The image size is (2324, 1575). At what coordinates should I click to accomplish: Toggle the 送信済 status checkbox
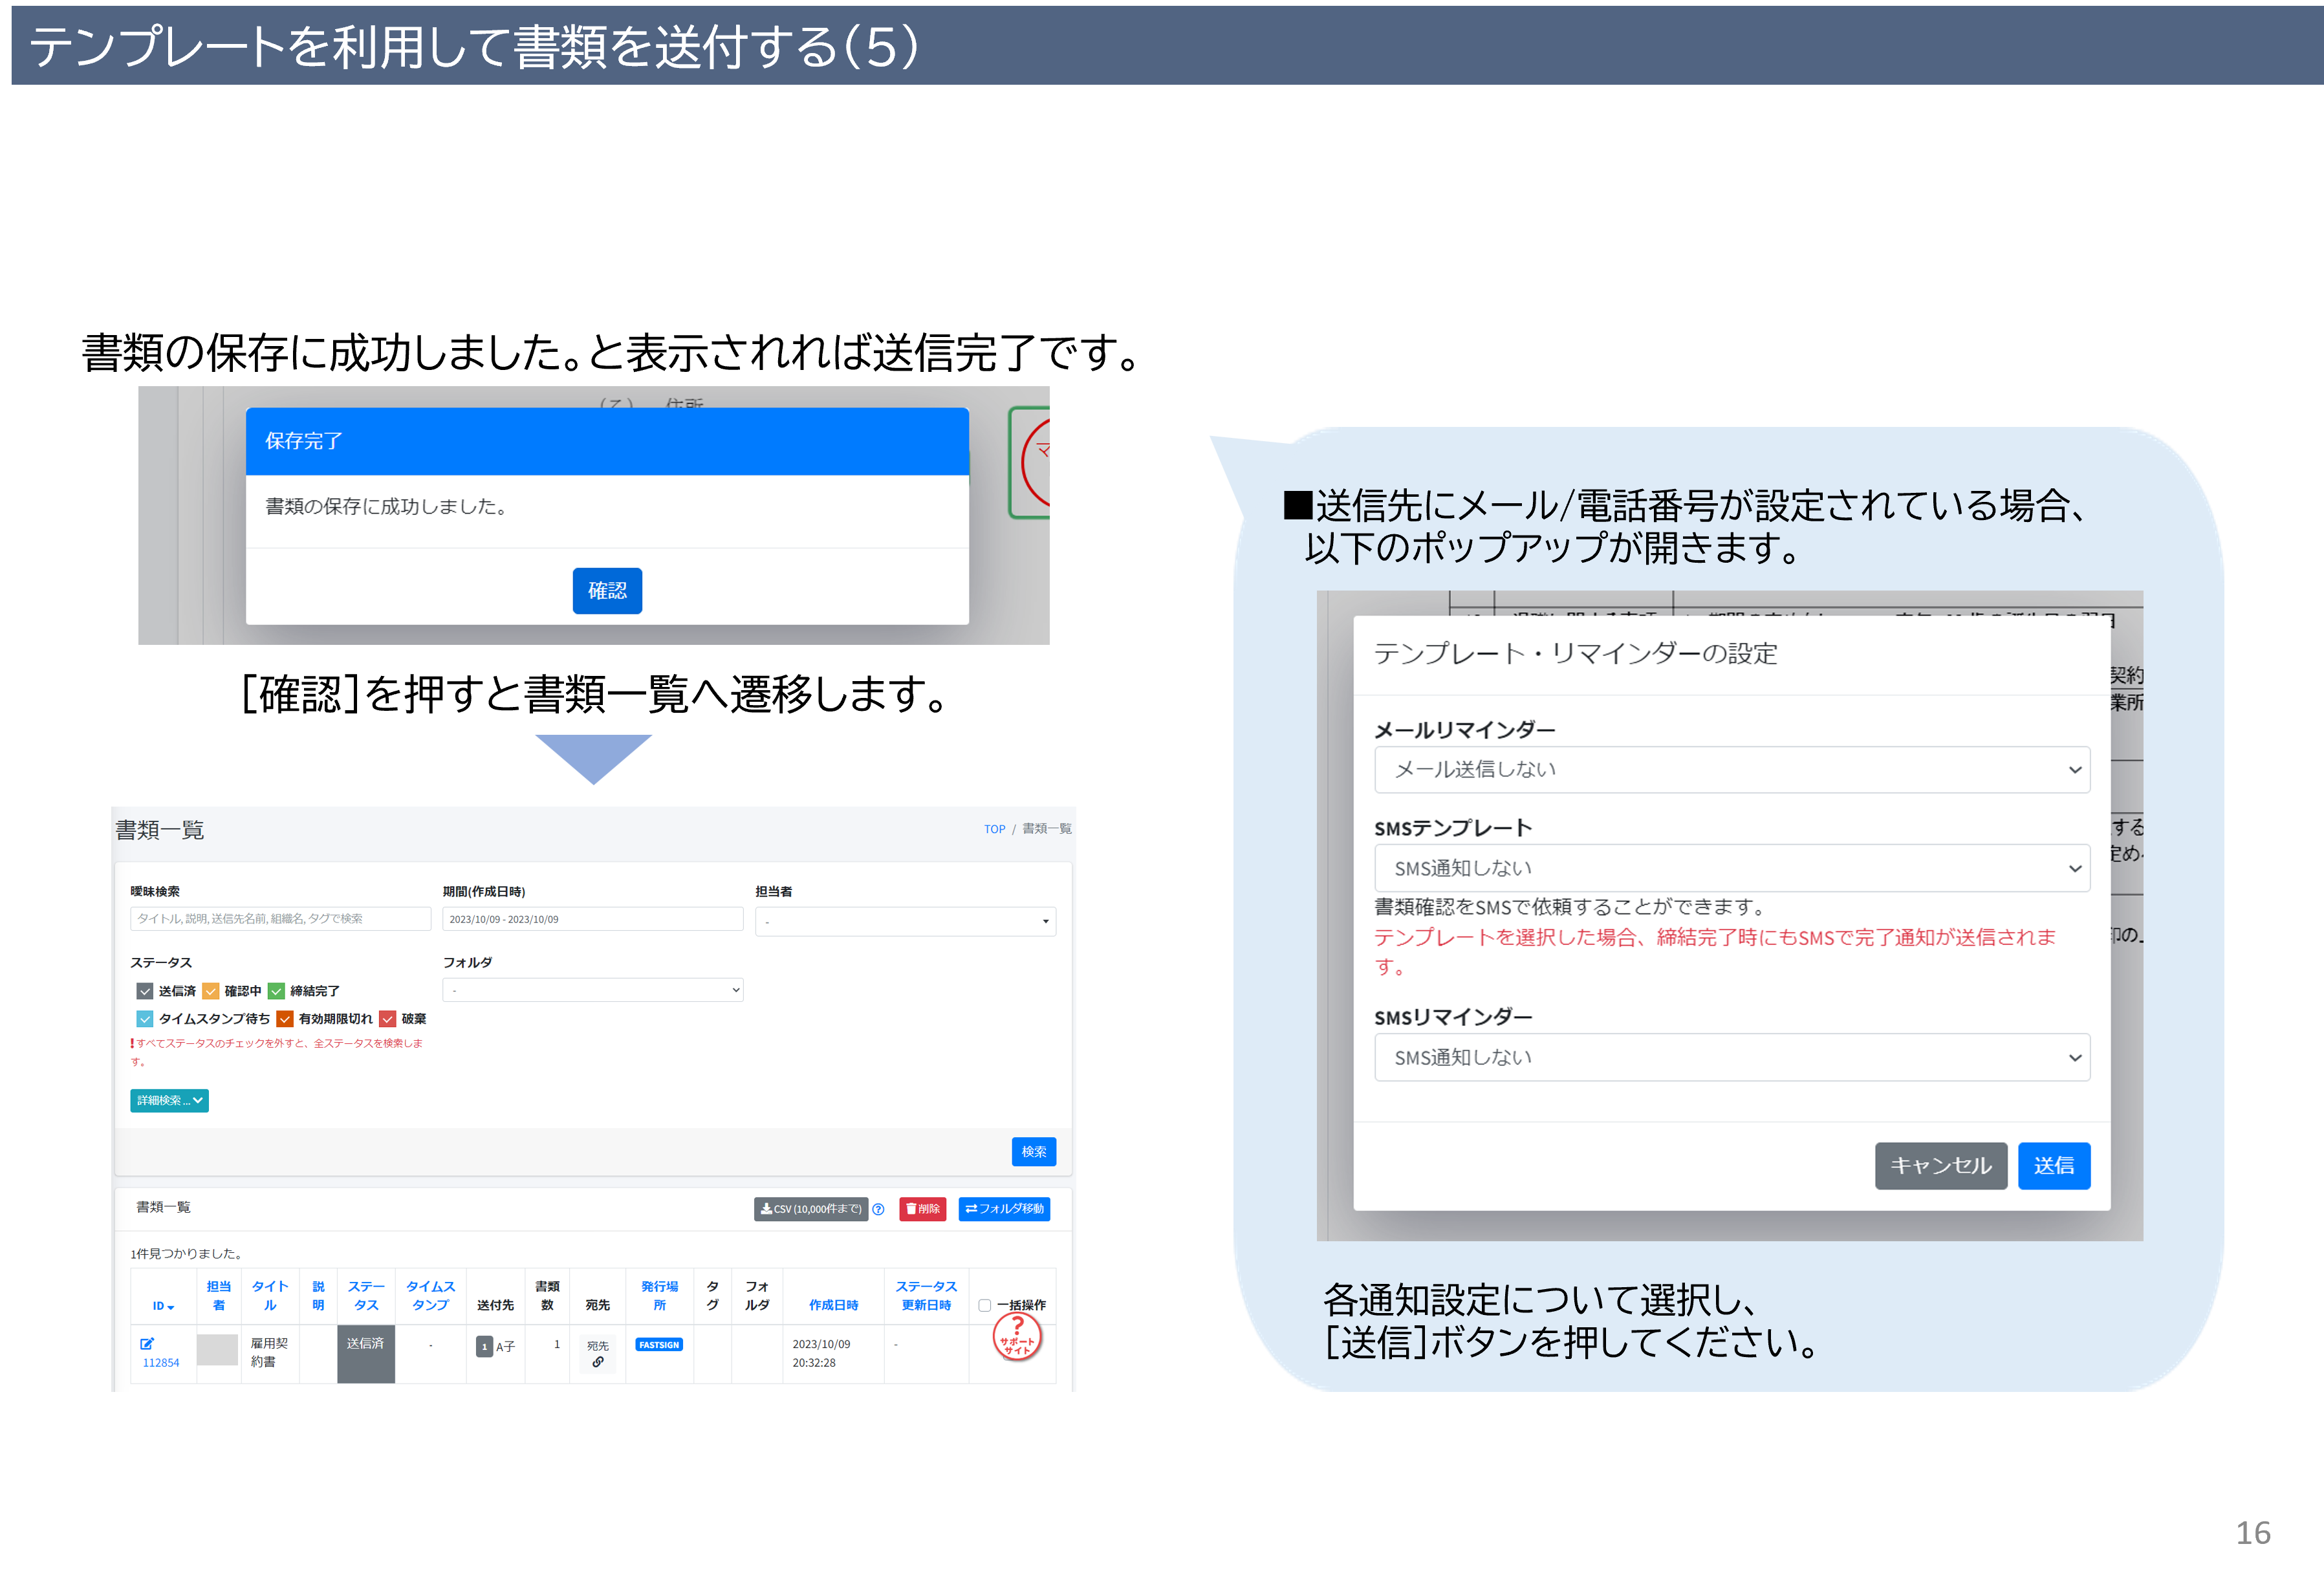tap(145, 991)
